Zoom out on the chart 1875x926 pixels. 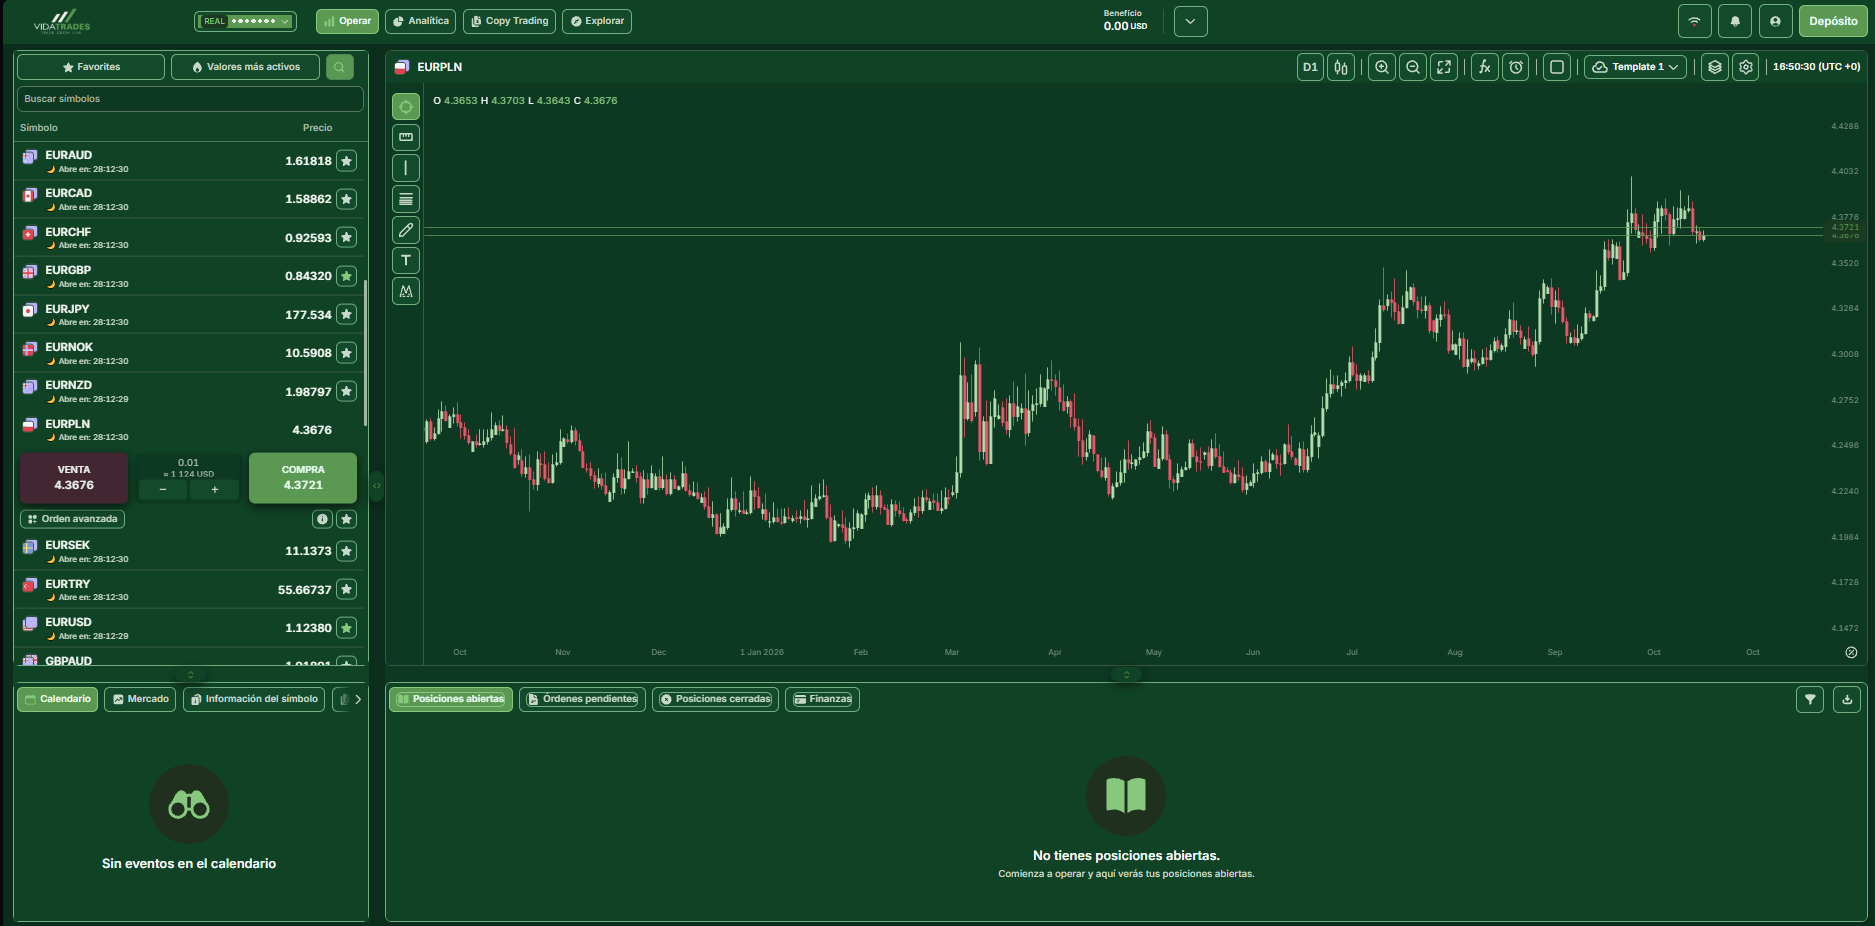(1413, 67)
